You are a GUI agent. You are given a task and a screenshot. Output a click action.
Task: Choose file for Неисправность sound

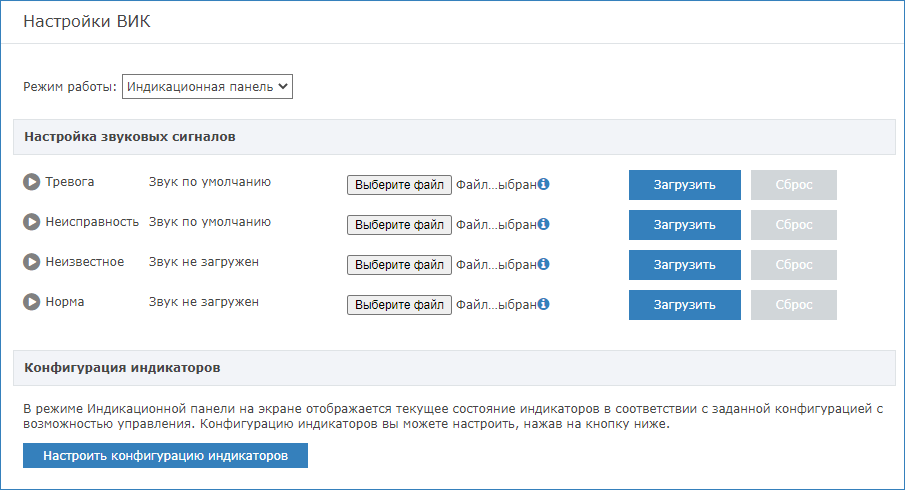pyautogui.click(x=399, y=225)
